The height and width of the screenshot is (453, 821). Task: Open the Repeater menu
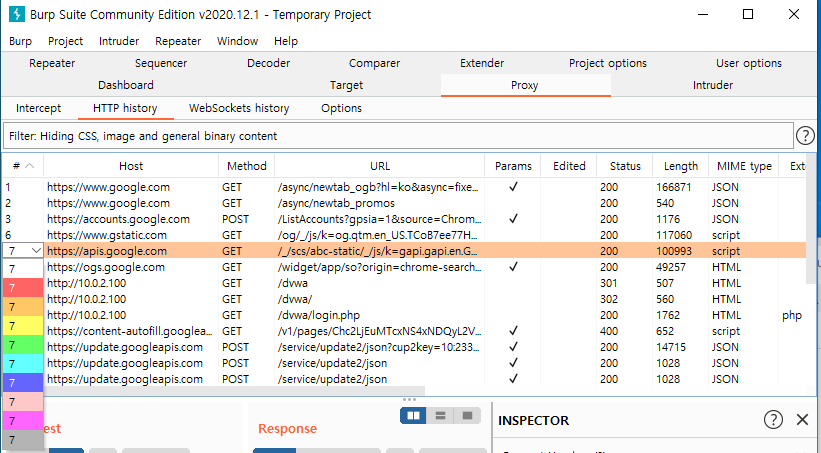coord(178,41)
